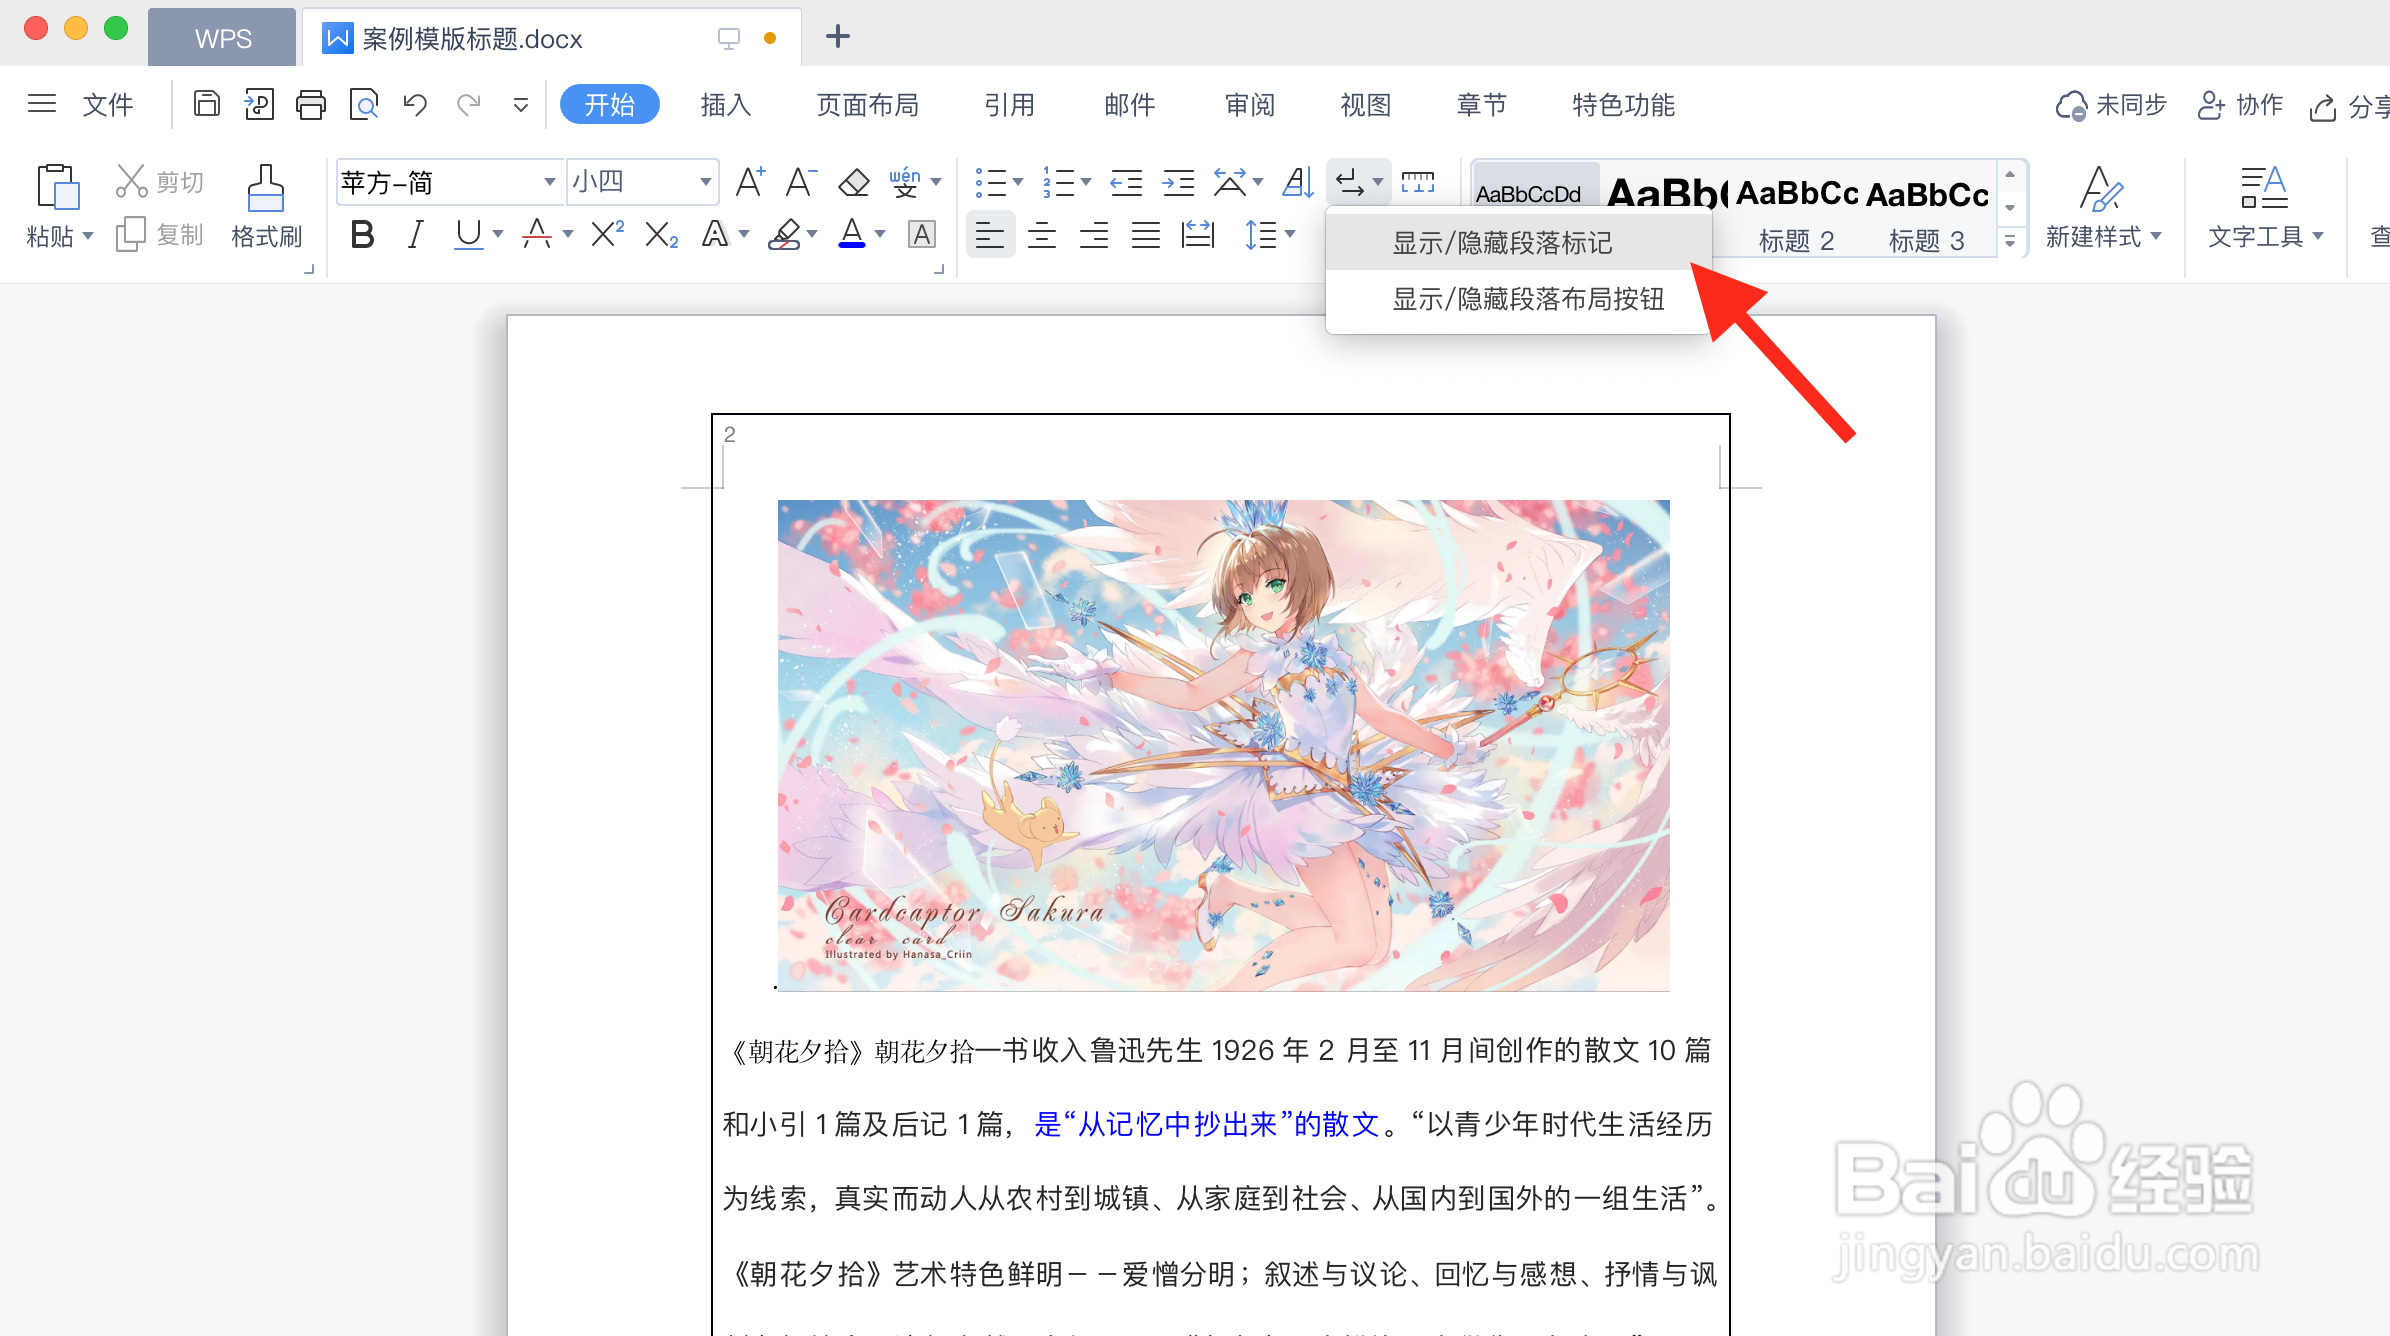
Task: Click the tab stops ruler icon
Action: (1417, 182)
